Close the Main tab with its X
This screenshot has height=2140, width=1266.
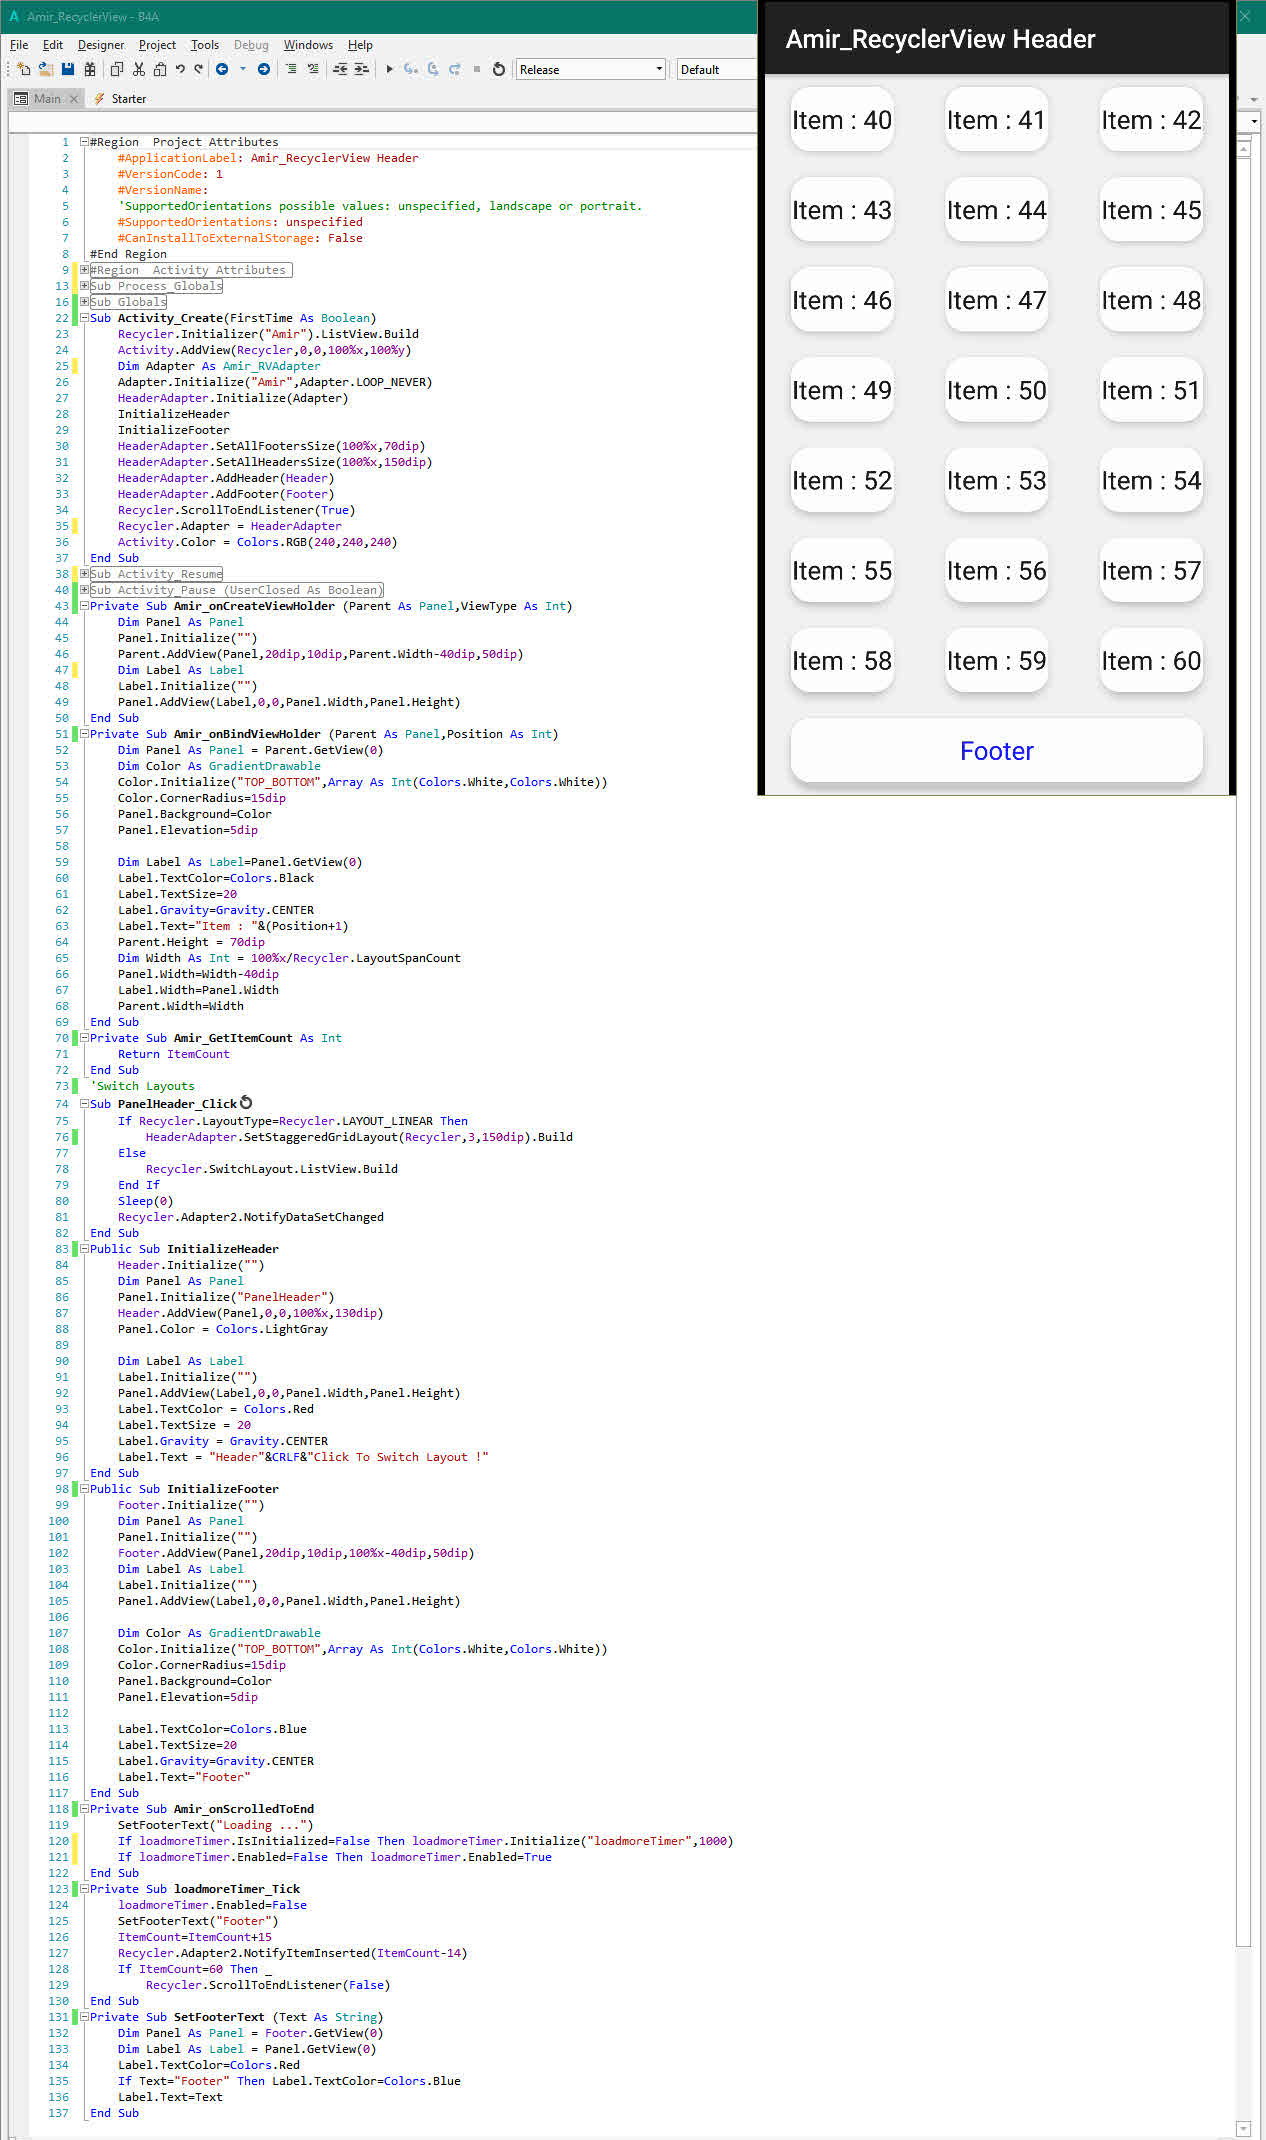click(74, 99)
